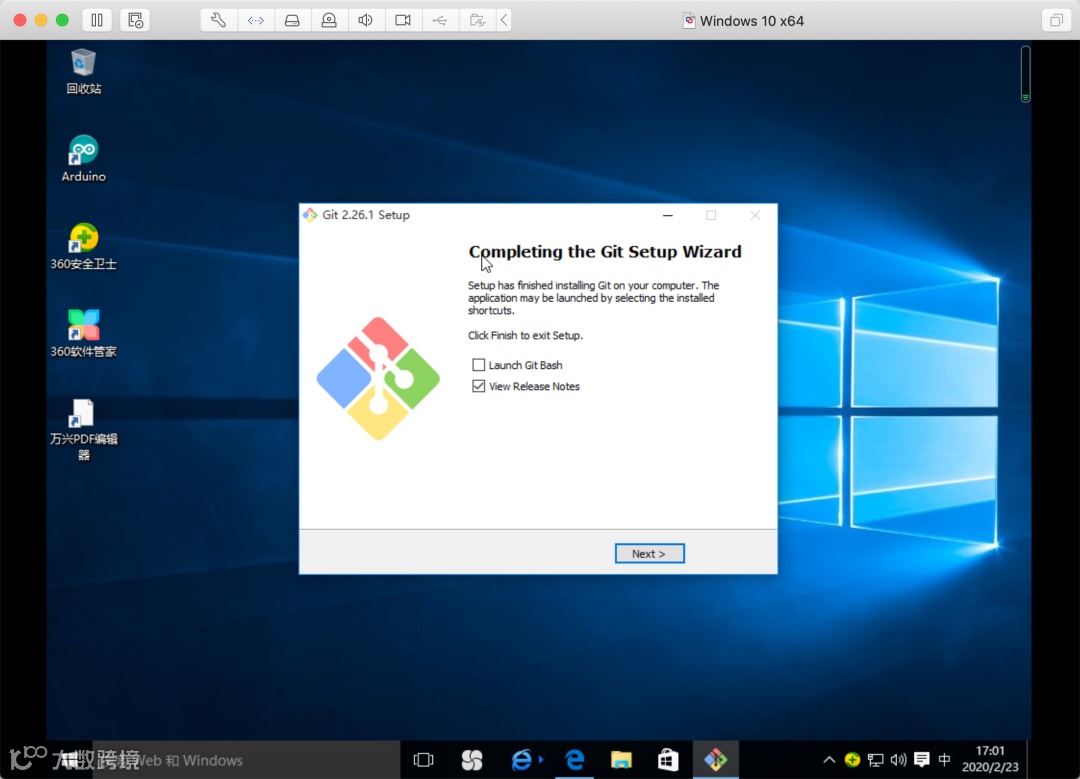Click the 360 security tray icon
The image size is (1080, 779).
point(852,760)
